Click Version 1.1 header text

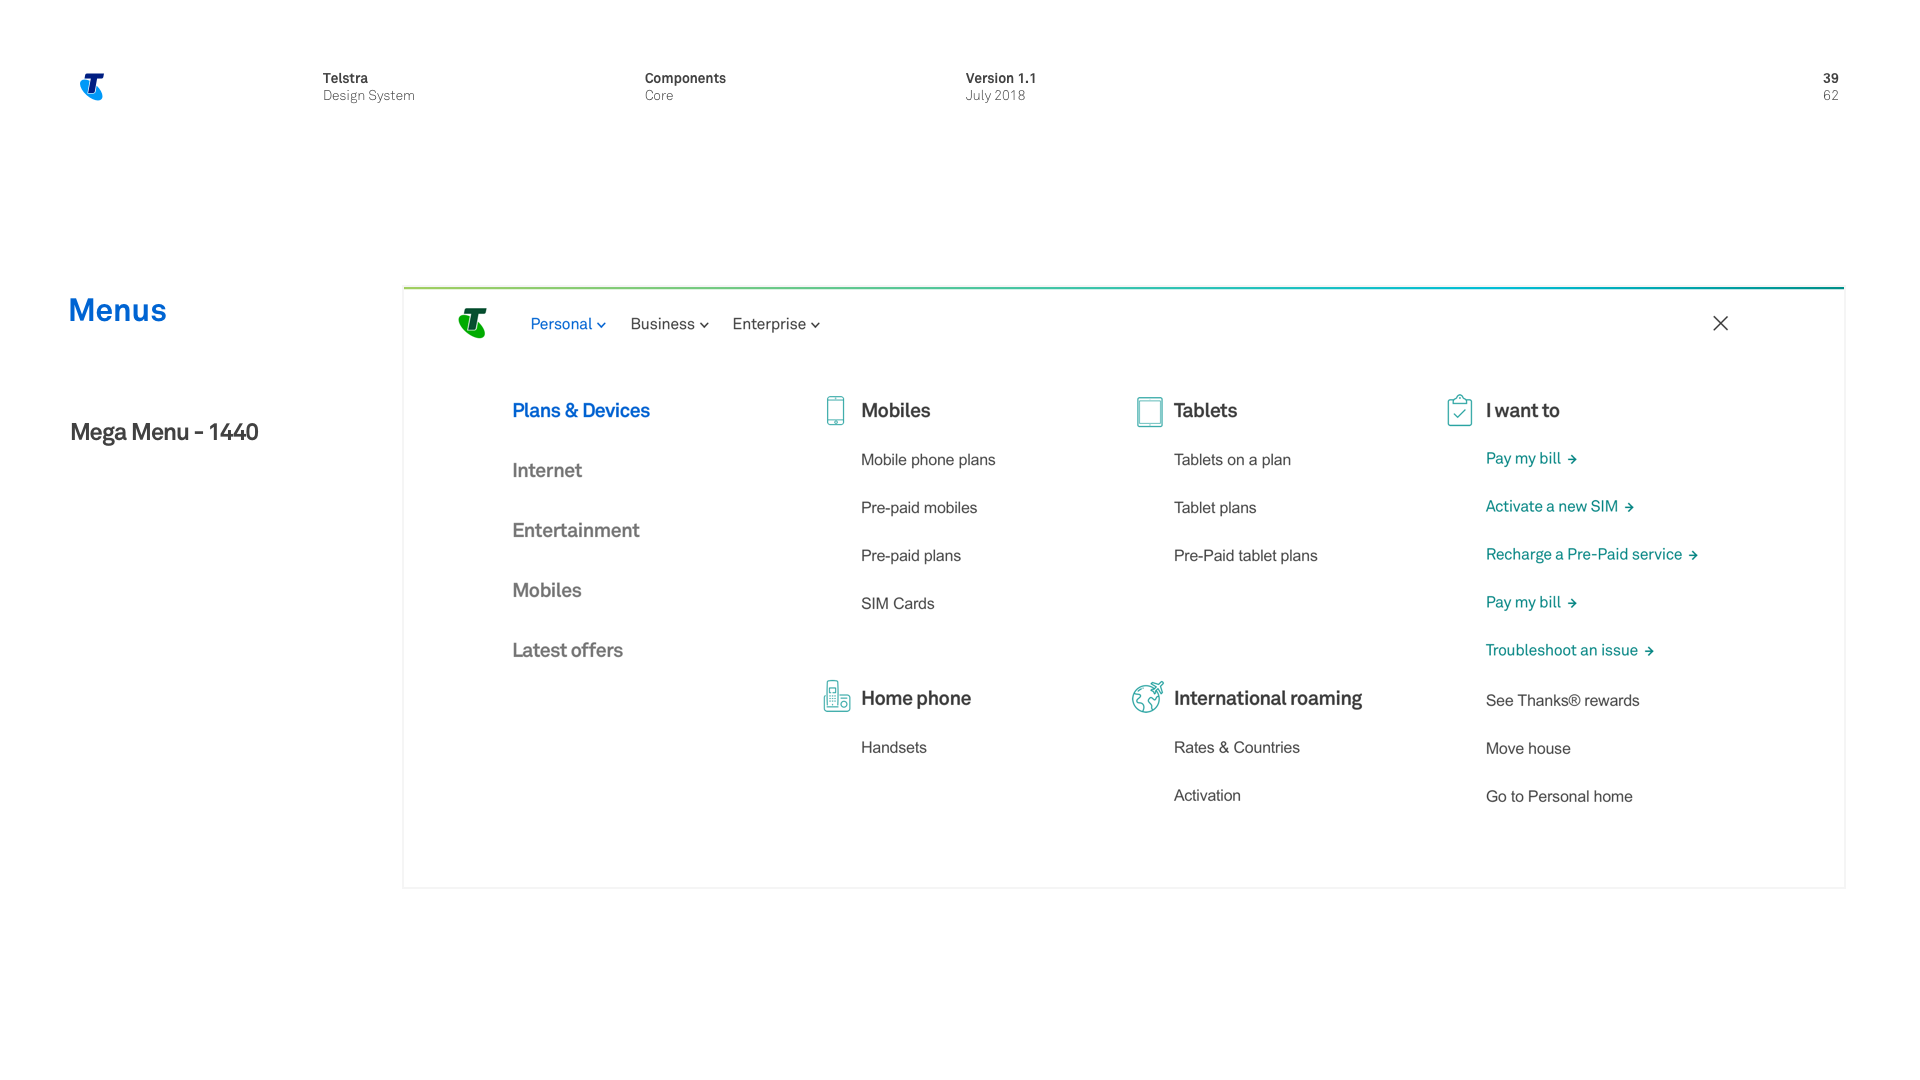(1001, 78)
